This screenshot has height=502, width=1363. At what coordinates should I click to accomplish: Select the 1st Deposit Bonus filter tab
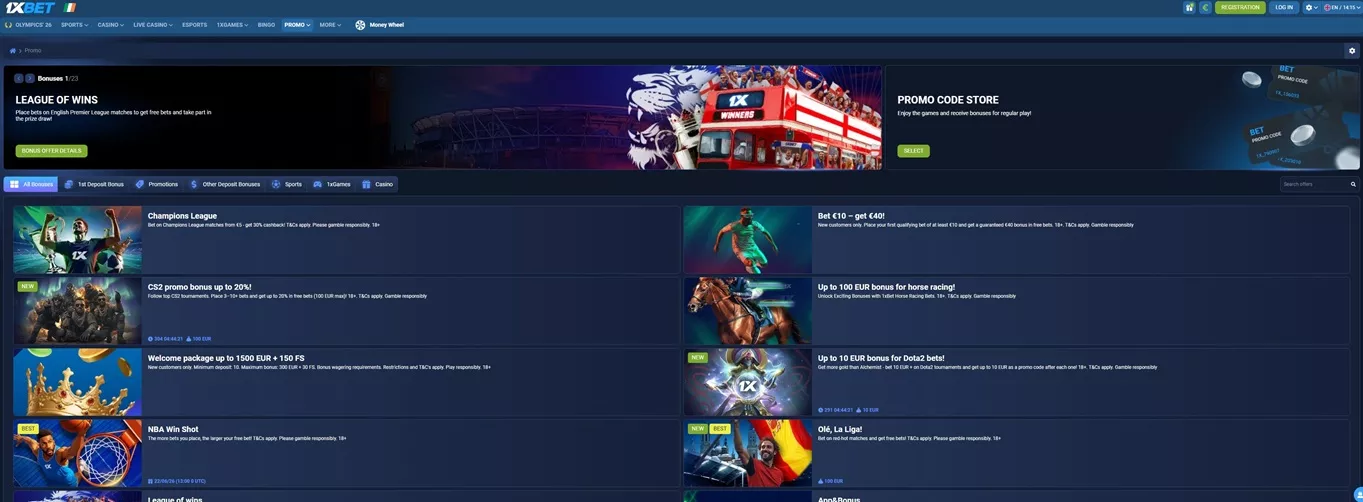[x=94, y=184]
